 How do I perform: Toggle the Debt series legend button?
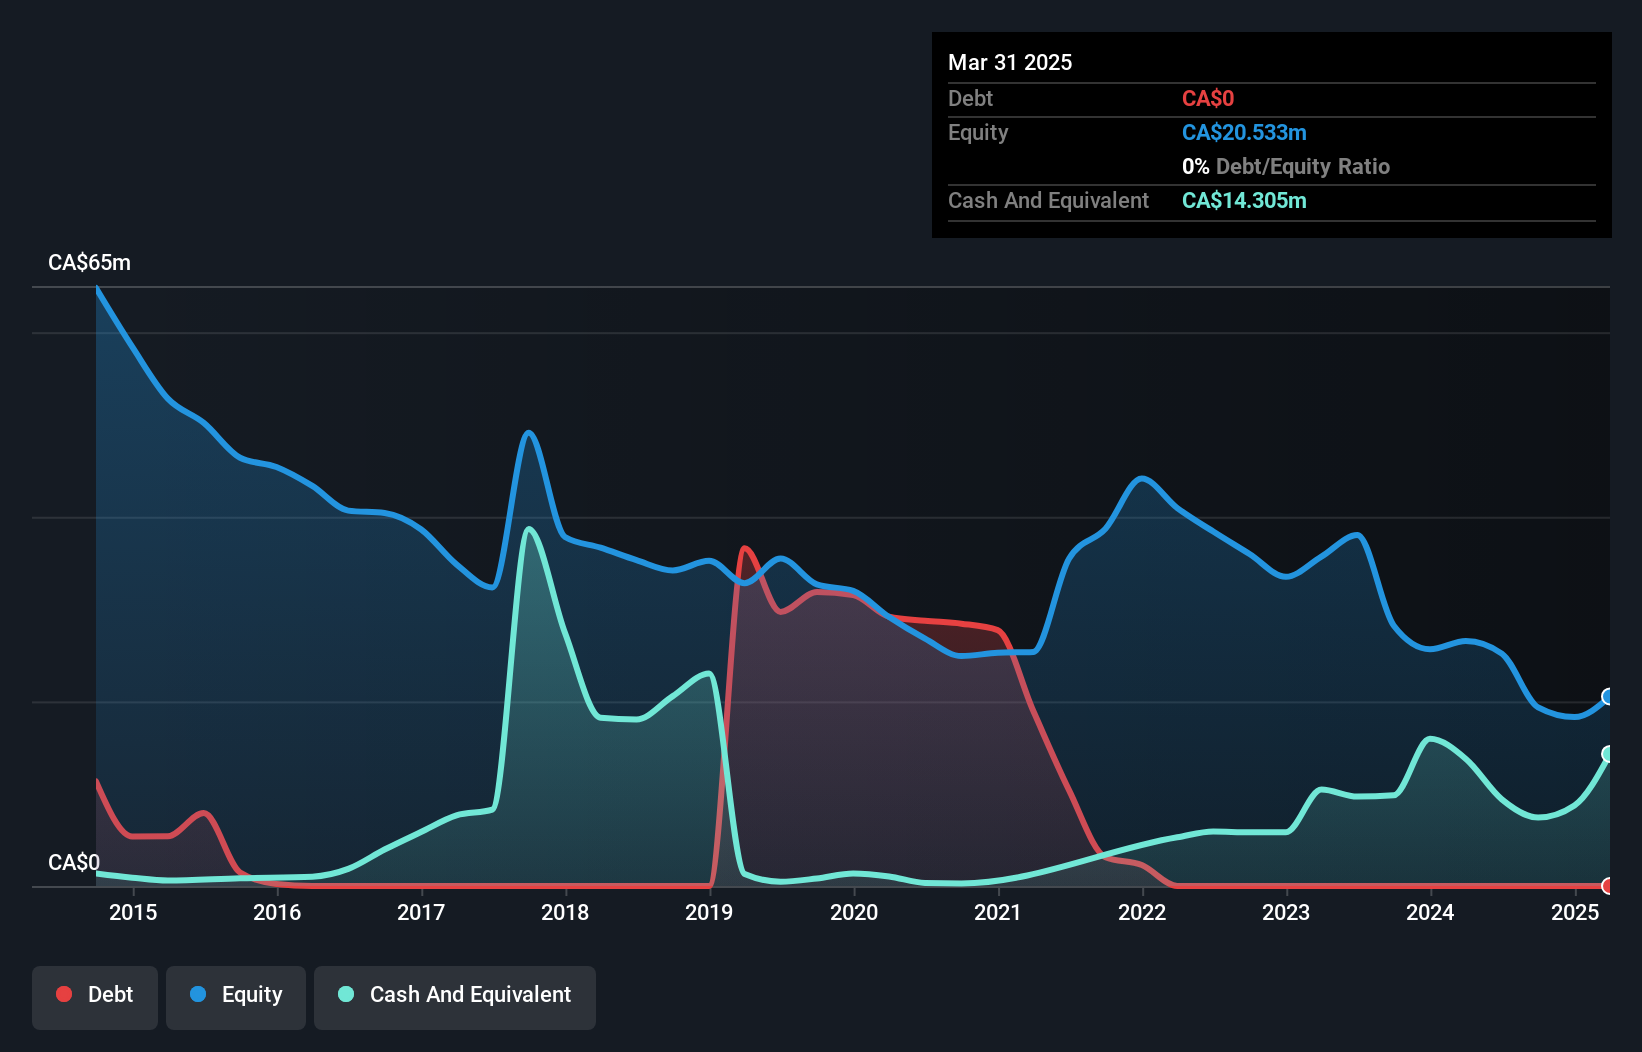point(95,997)
